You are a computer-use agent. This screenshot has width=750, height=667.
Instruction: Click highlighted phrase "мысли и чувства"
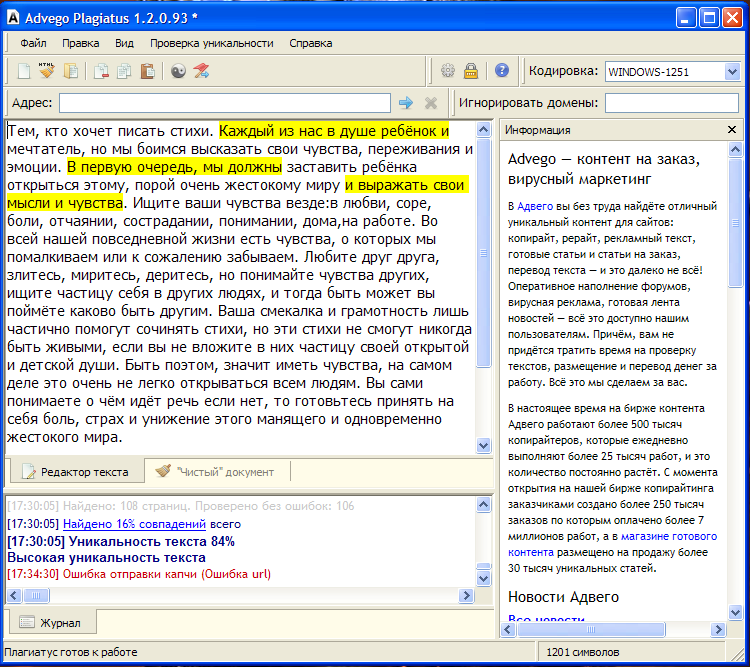[65, 203]
